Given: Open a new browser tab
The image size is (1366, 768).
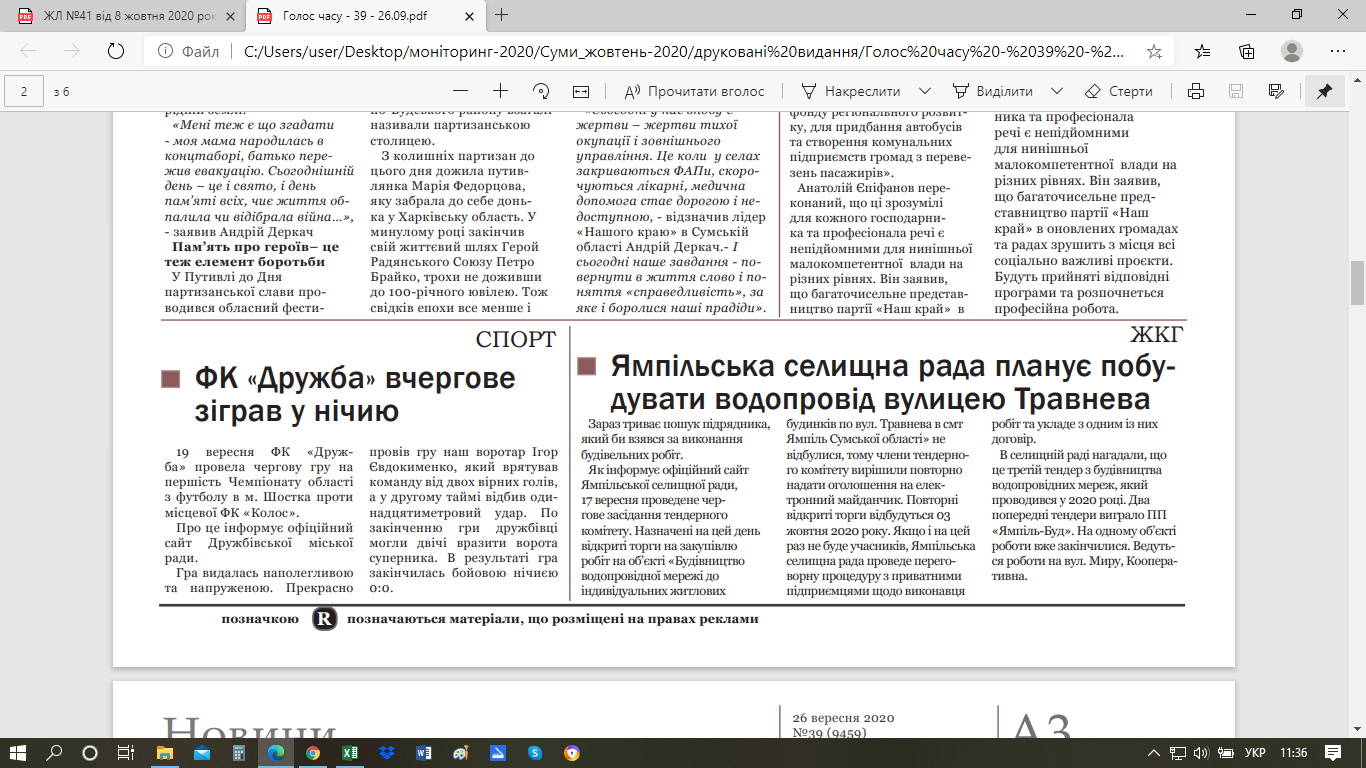Looking at the screenshot, I should (x=501, y=15).
